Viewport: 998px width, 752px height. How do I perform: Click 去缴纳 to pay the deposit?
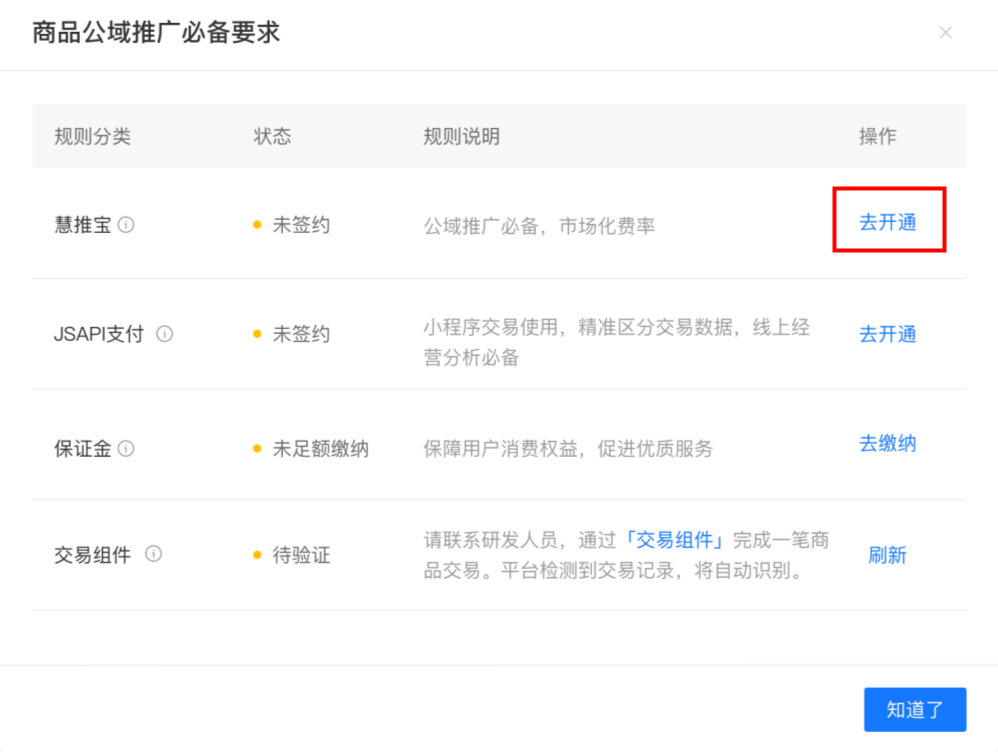click(888, 444)
